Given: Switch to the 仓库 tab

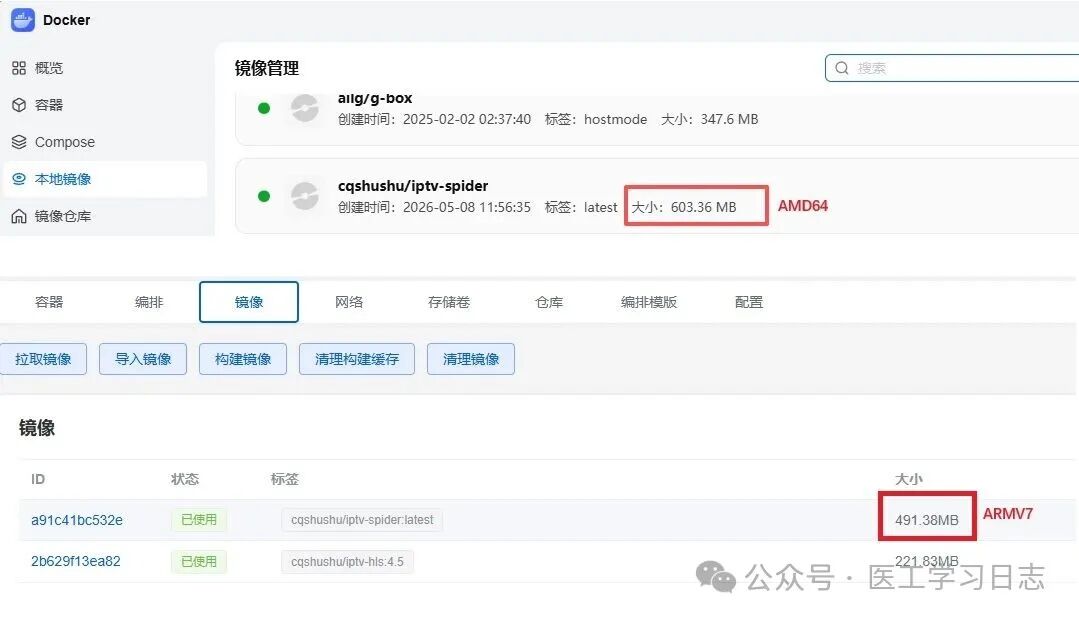Looking at the screenshot, I should point(548,302).
